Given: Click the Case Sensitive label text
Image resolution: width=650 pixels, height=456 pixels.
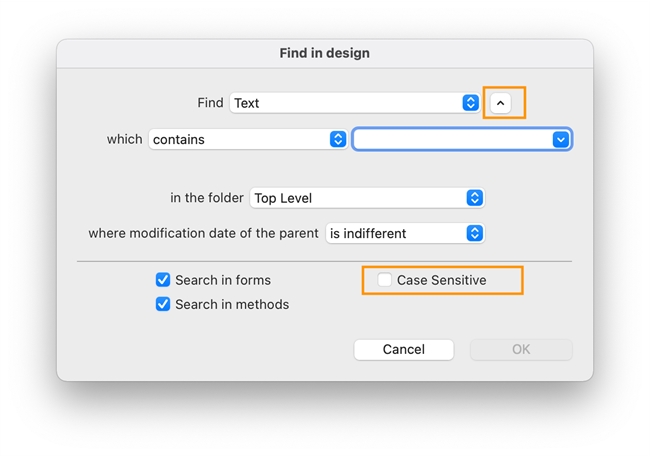Looking at the screenshot, I should pyautogui.click(x=441, y=280).
